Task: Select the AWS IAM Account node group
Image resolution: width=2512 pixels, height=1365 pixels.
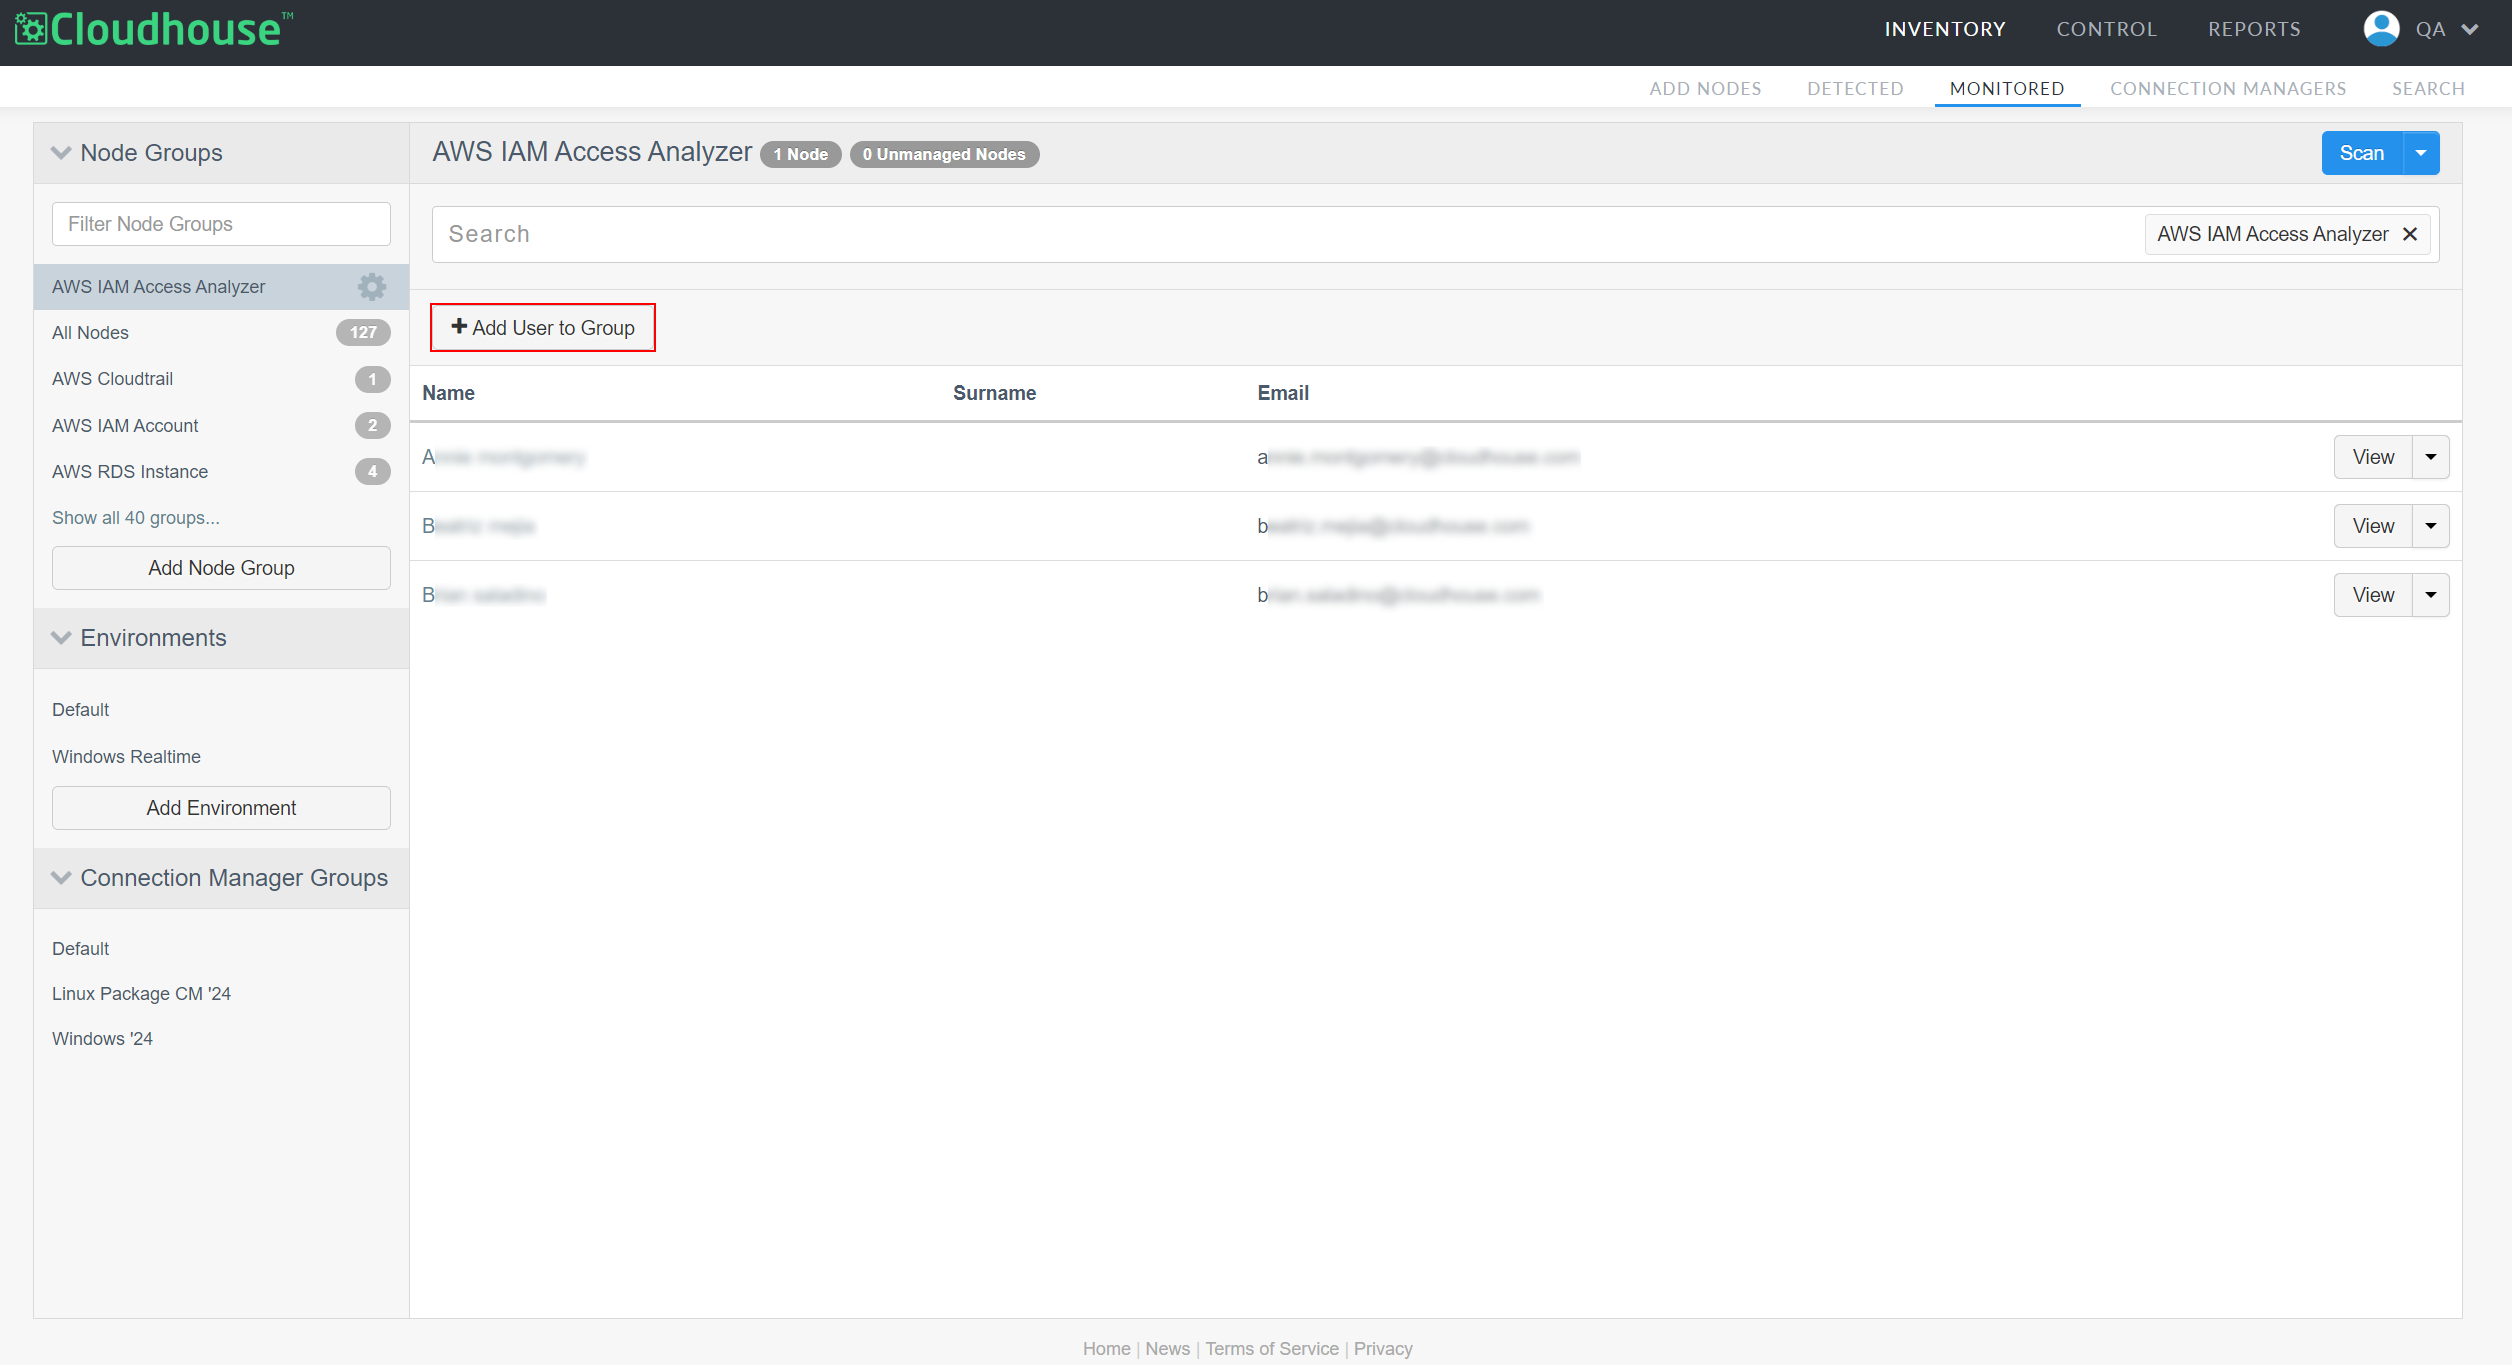Action: (221, 426)
